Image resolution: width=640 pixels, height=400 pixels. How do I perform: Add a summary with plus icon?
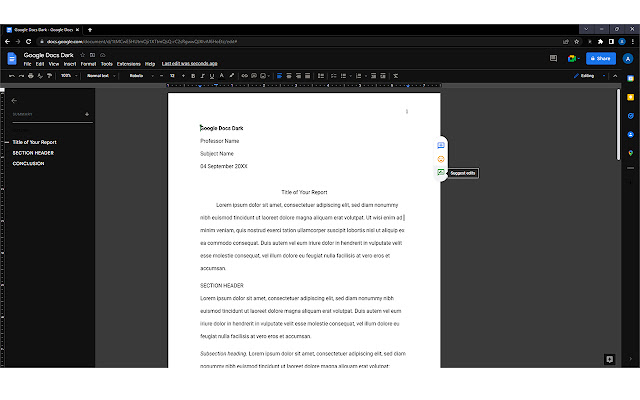tap(87, 114)
